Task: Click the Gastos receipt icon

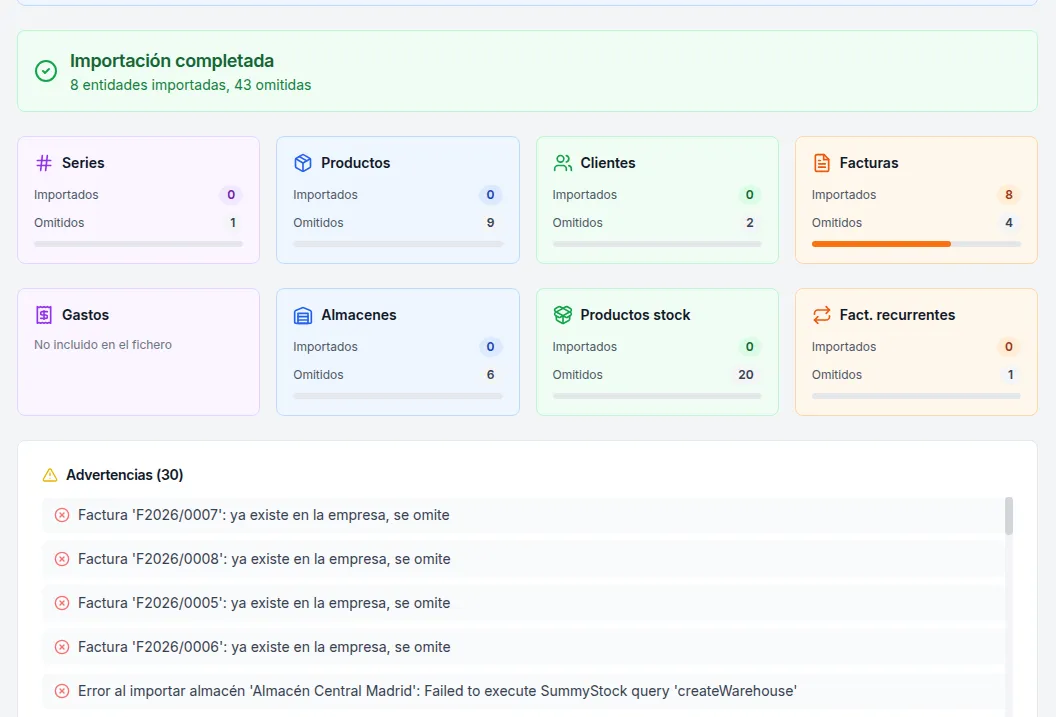Action: click(44, 315)
